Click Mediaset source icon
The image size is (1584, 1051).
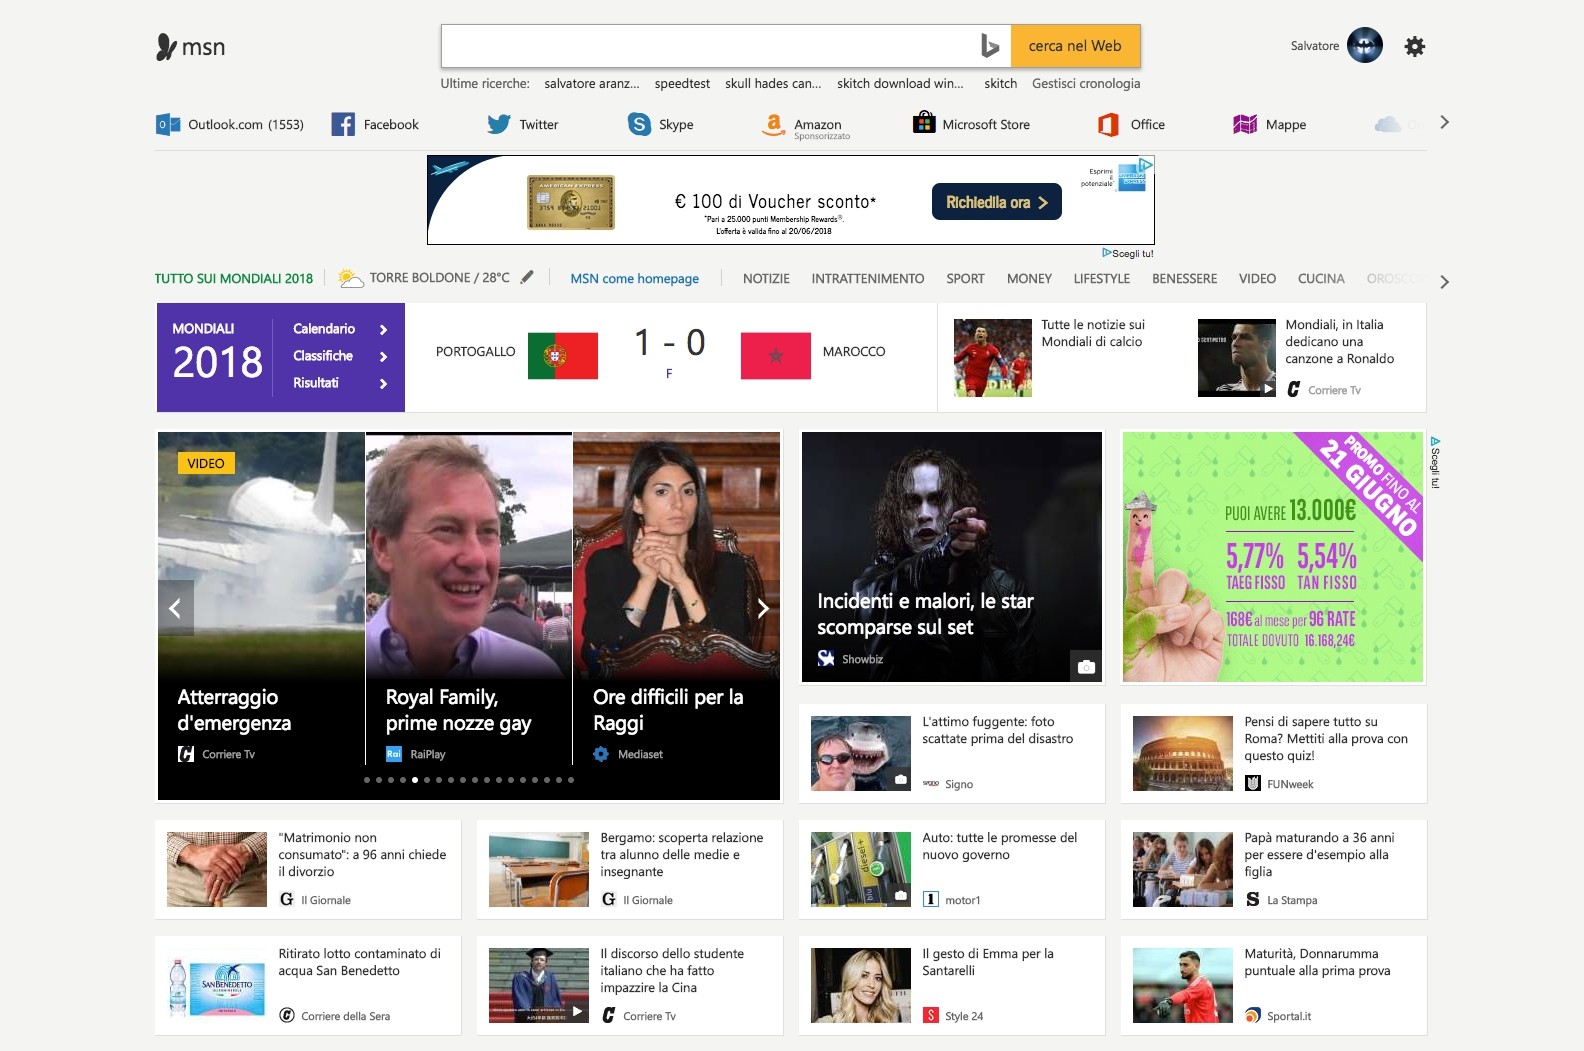[601, 754]
